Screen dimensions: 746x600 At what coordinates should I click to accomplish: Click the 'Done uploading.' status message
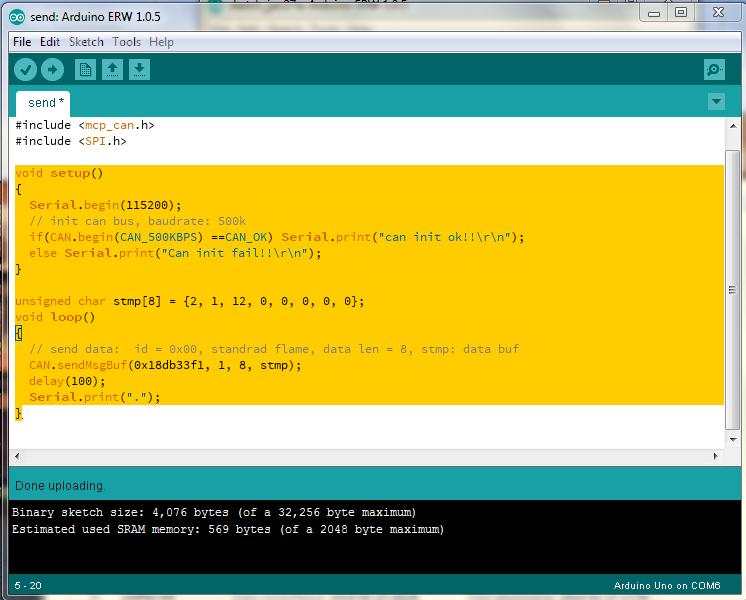click(60, 486)
